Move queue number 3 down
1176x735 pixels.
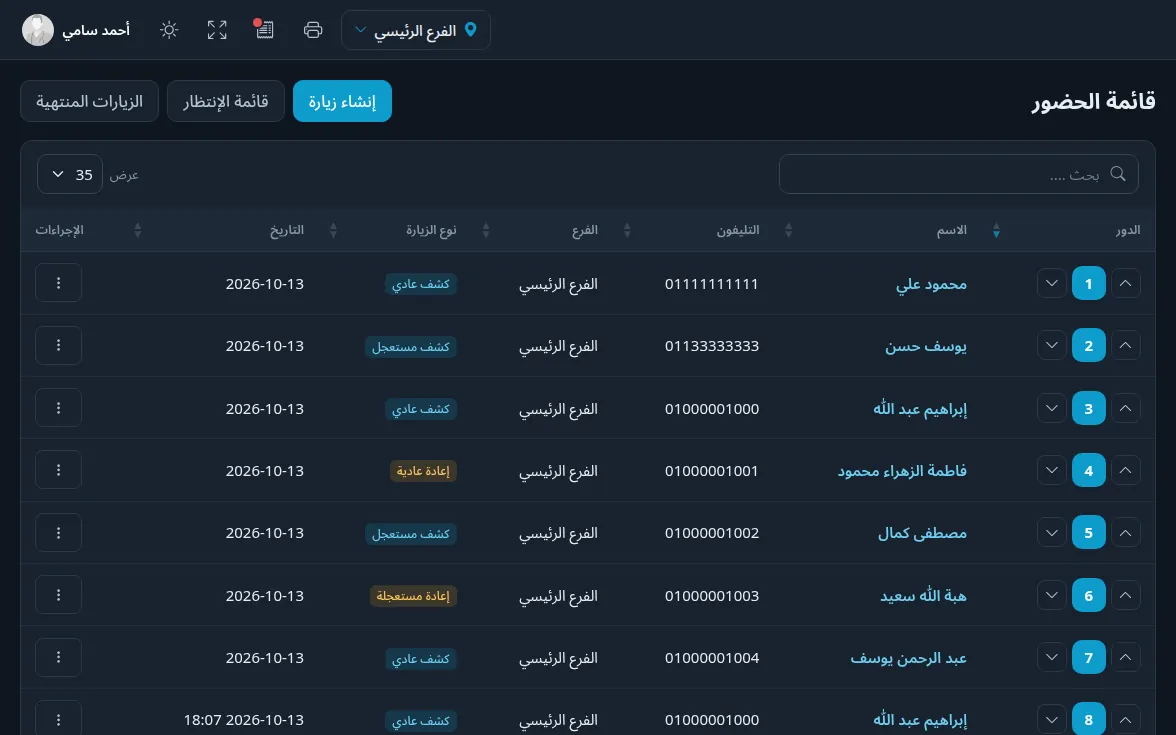click(x=1052, y=409)
